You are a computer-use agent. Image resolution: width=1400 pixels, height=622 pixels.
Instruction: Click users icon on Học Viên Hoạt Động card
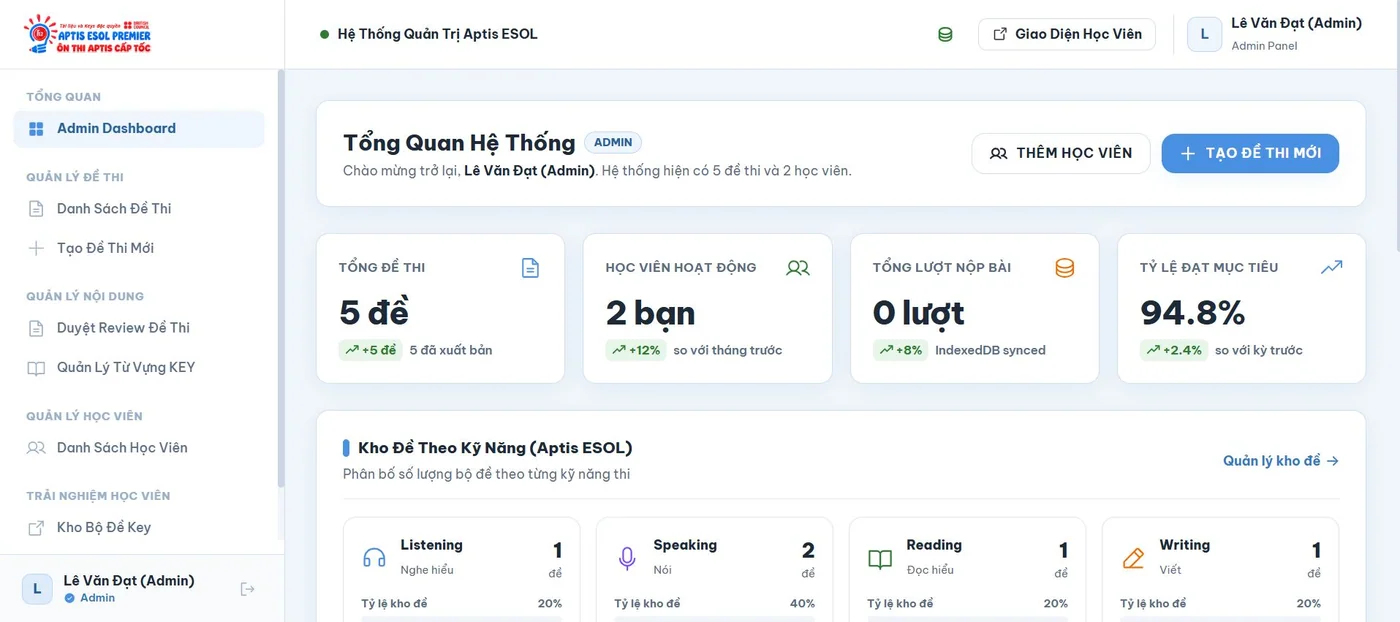click(798, 268)
